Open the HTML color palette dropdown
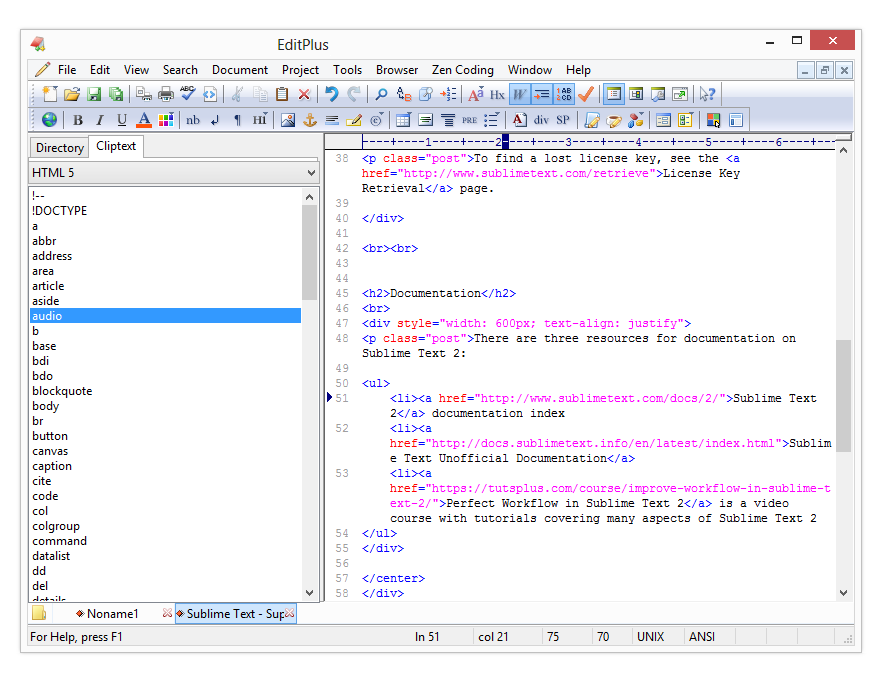Viewport: 887px width, 677px height. tap(166, 120)
